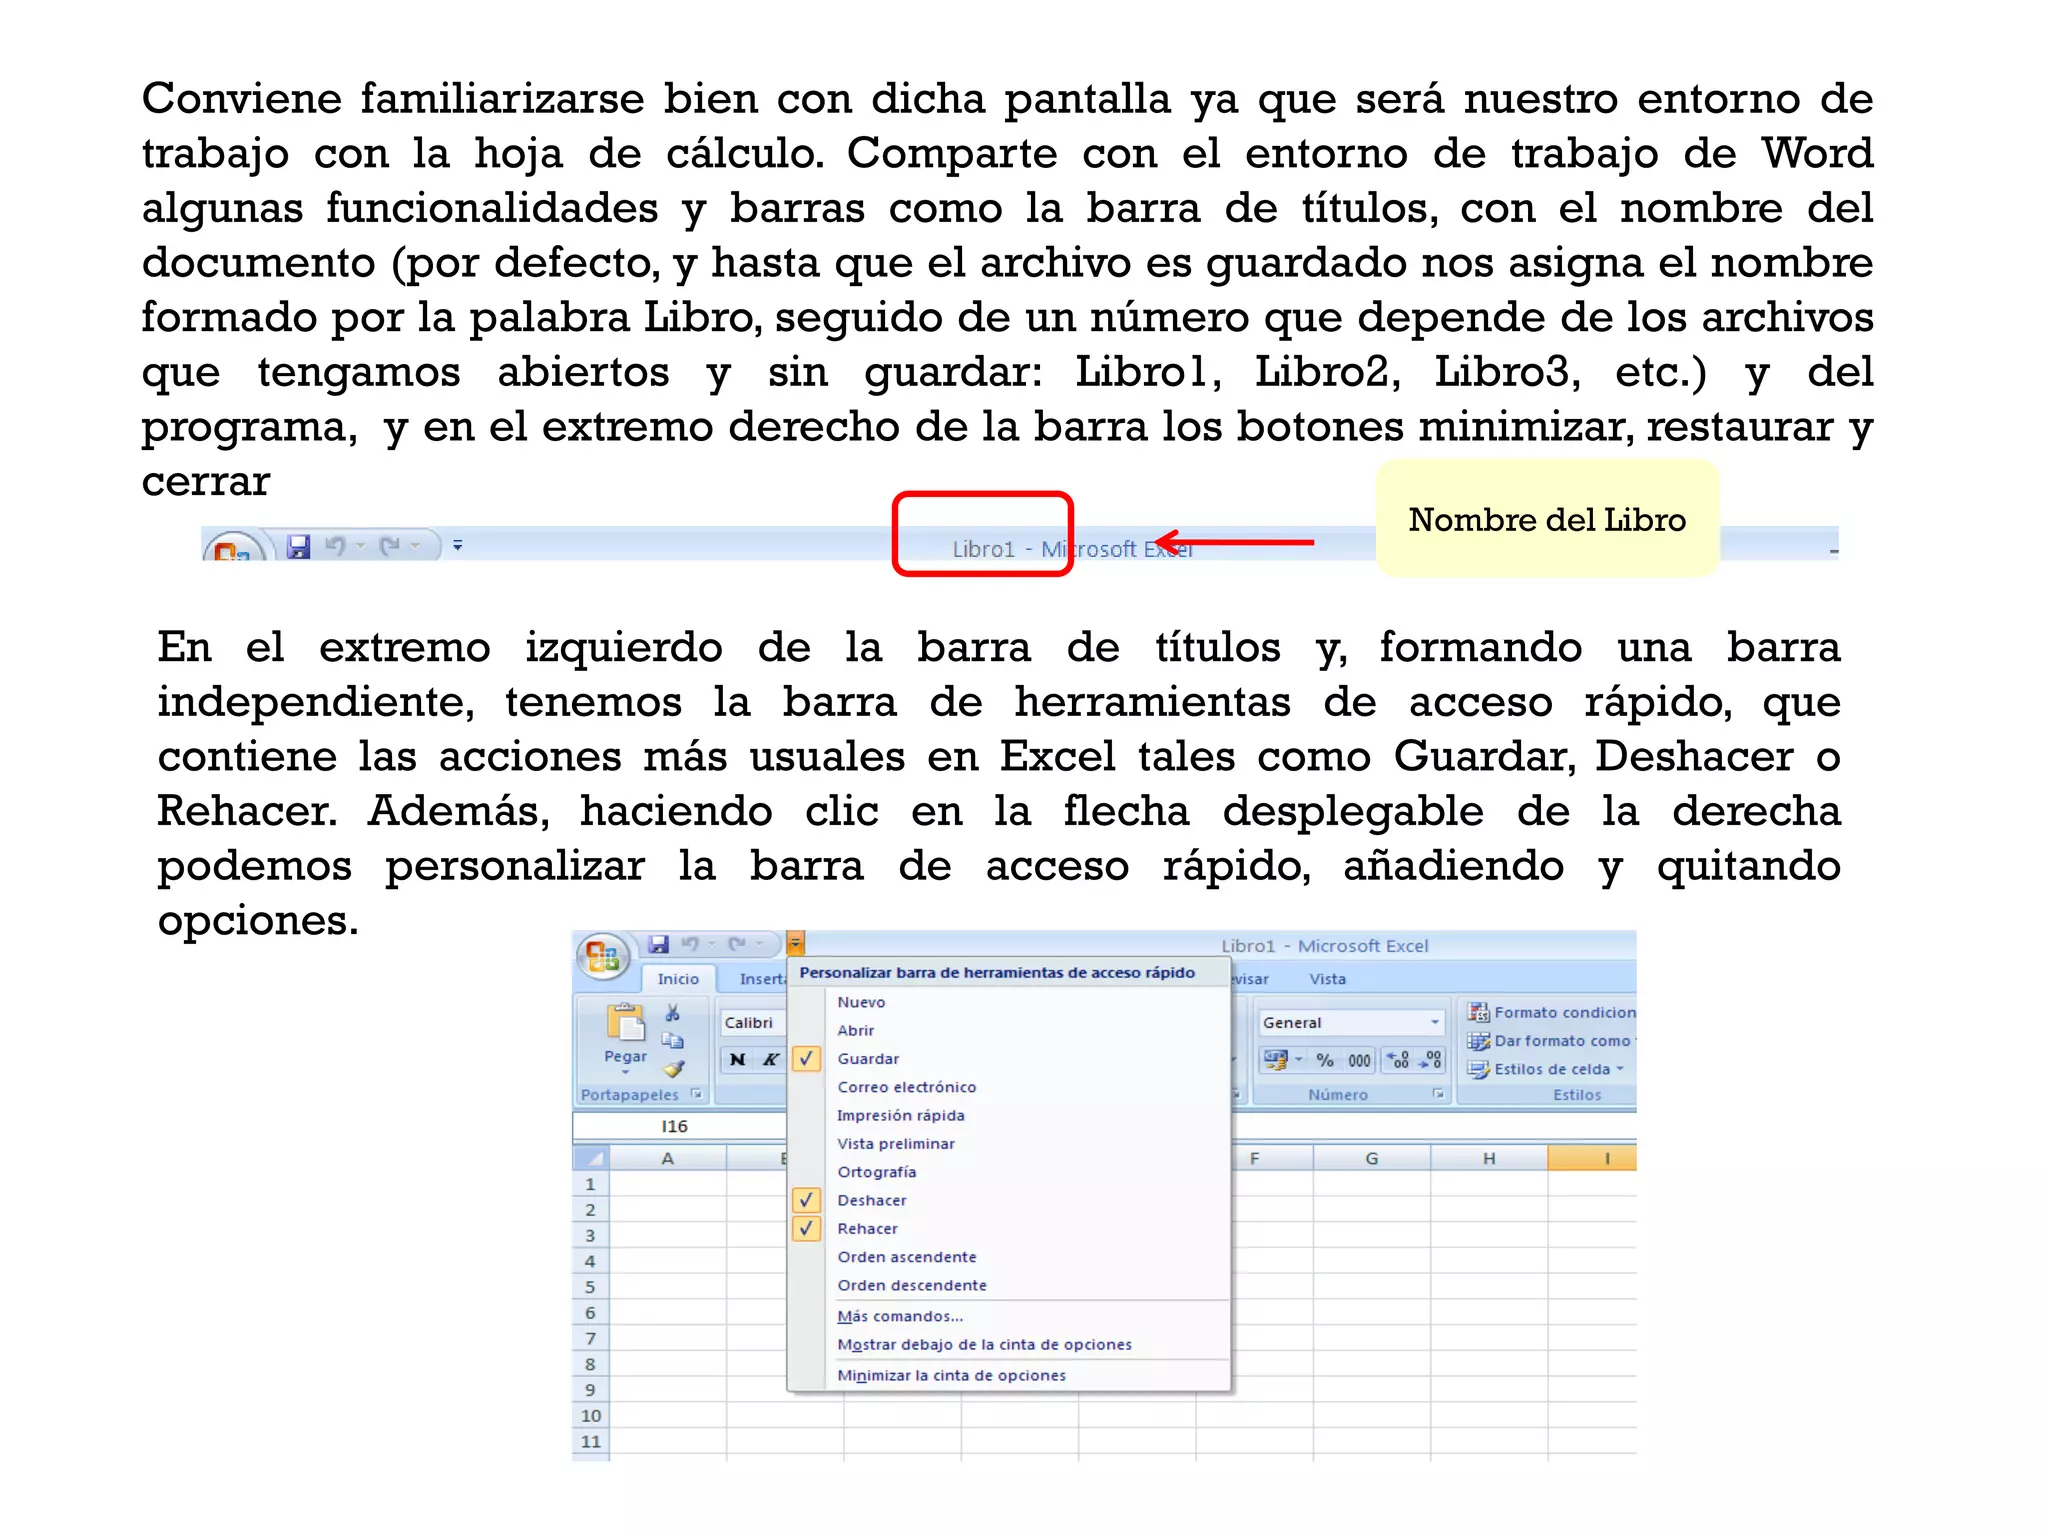The height and width of the screenshot is (1536, 2048).
Task: Switch to the Vista ribbon tab
Action: (x=1327, y=979)
